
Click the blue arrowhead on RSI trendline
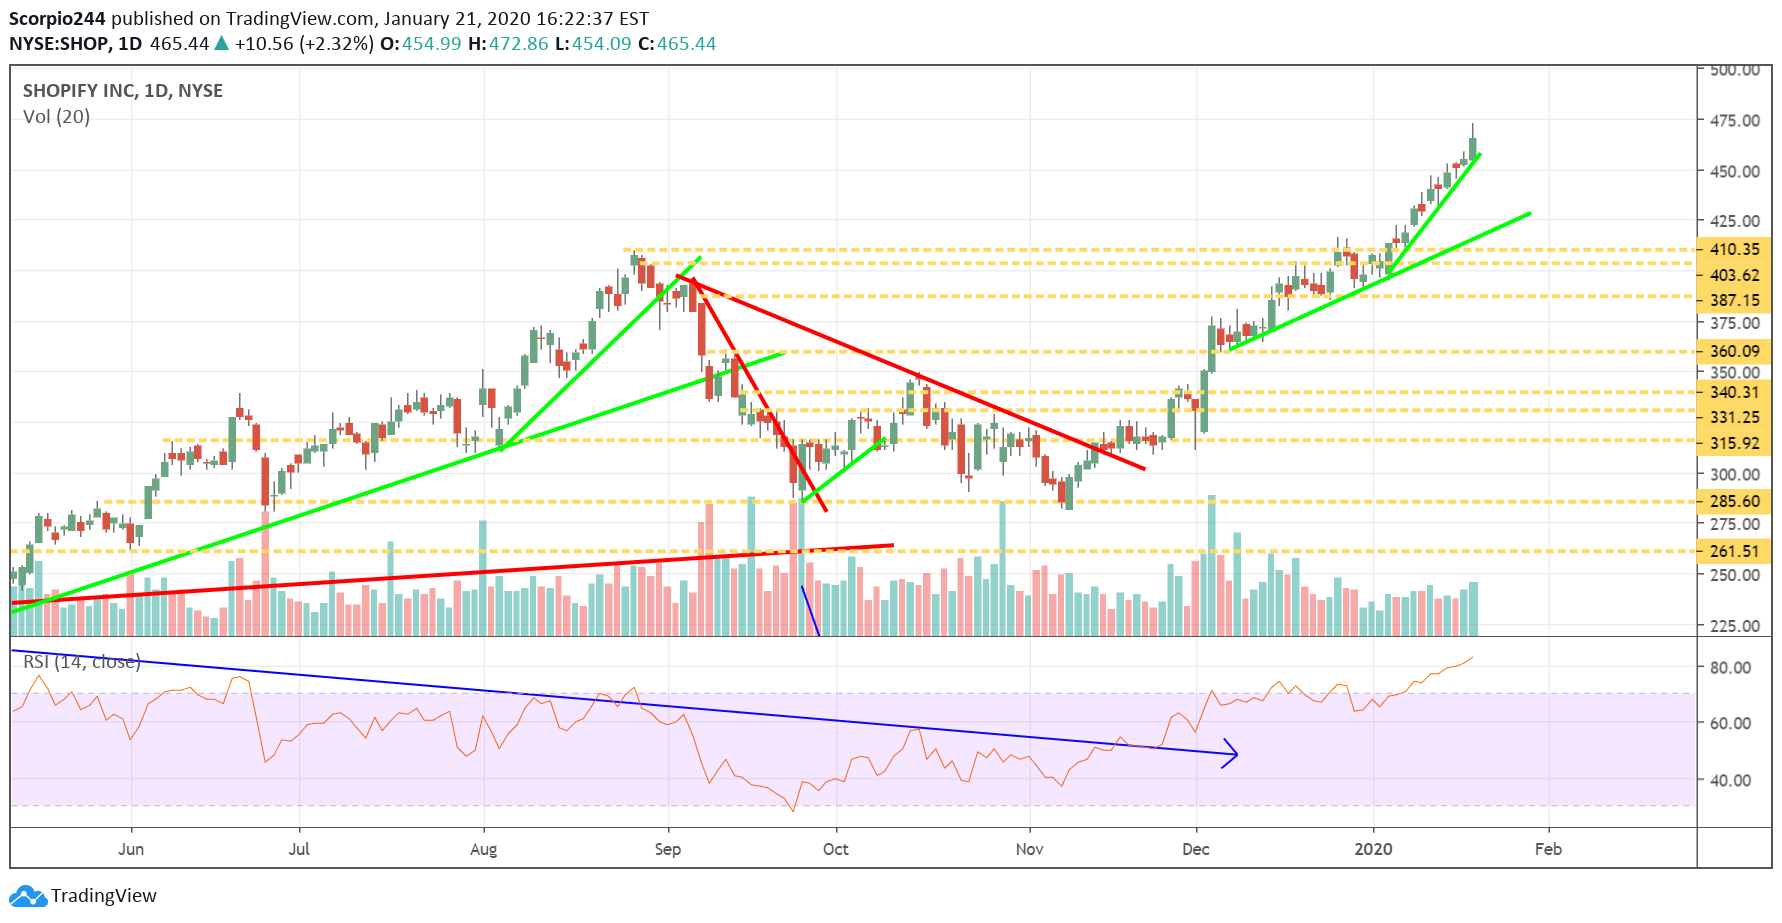coord(1231,753)
